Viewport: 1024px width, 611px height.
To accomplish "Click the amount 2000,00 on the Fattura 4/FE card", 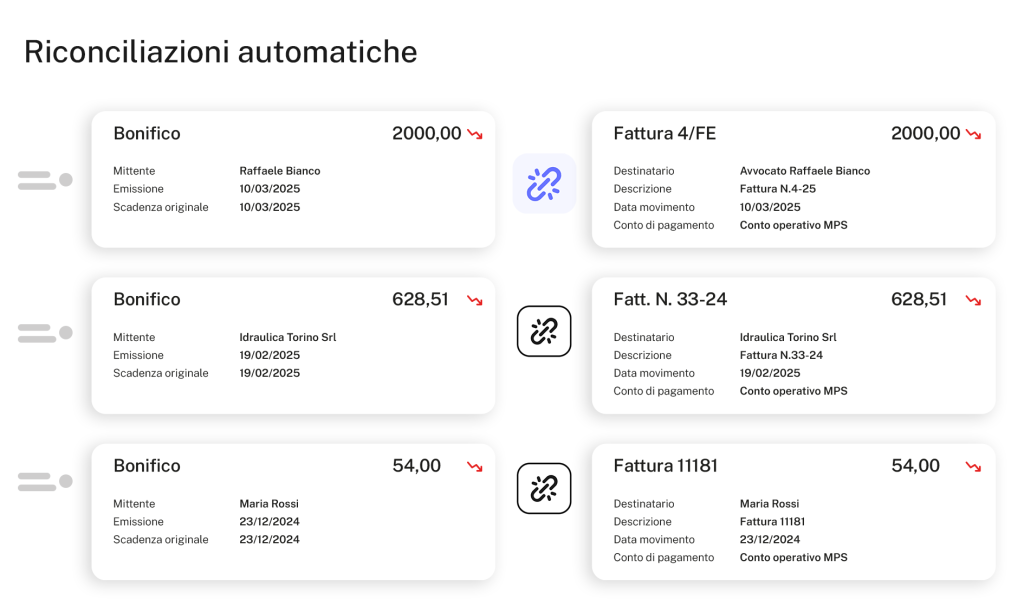I will pos(925,134).
